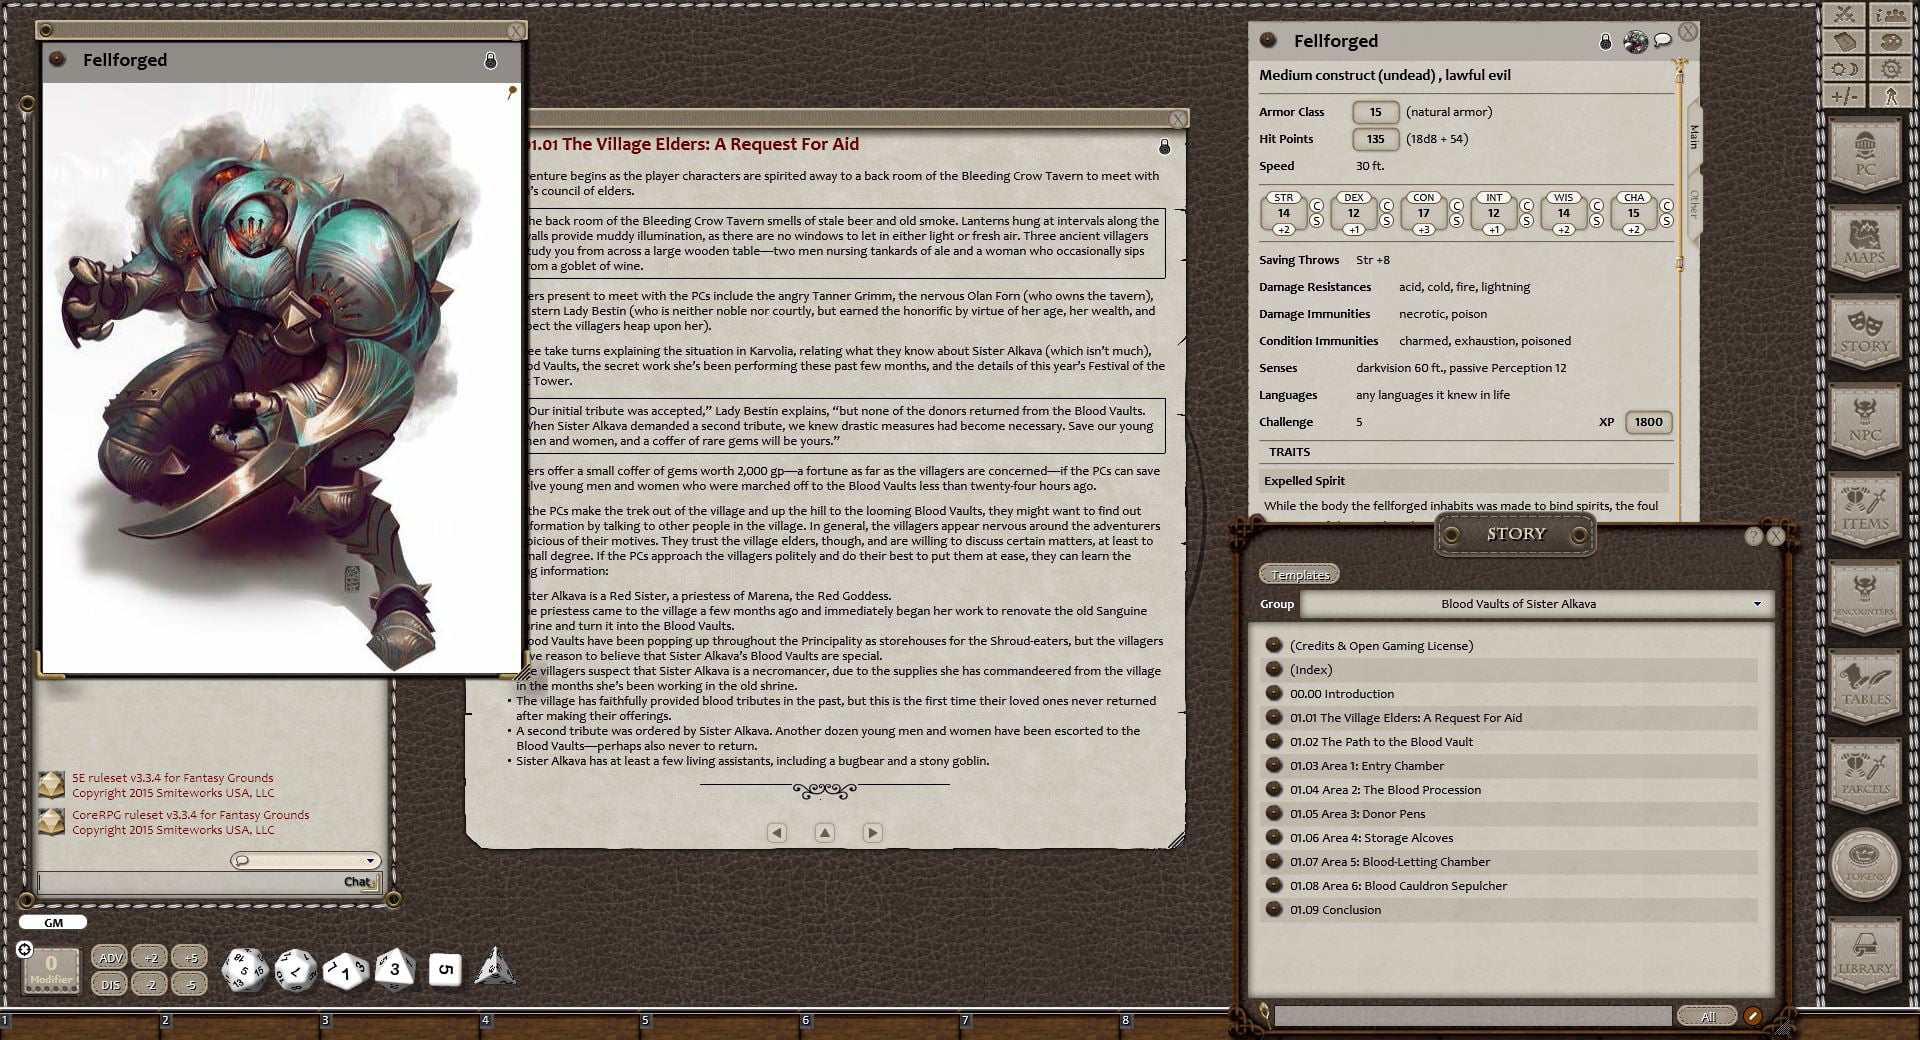
Task: Toggle lock on Fellforged NPC sheet
Action: click(1605, 42)
